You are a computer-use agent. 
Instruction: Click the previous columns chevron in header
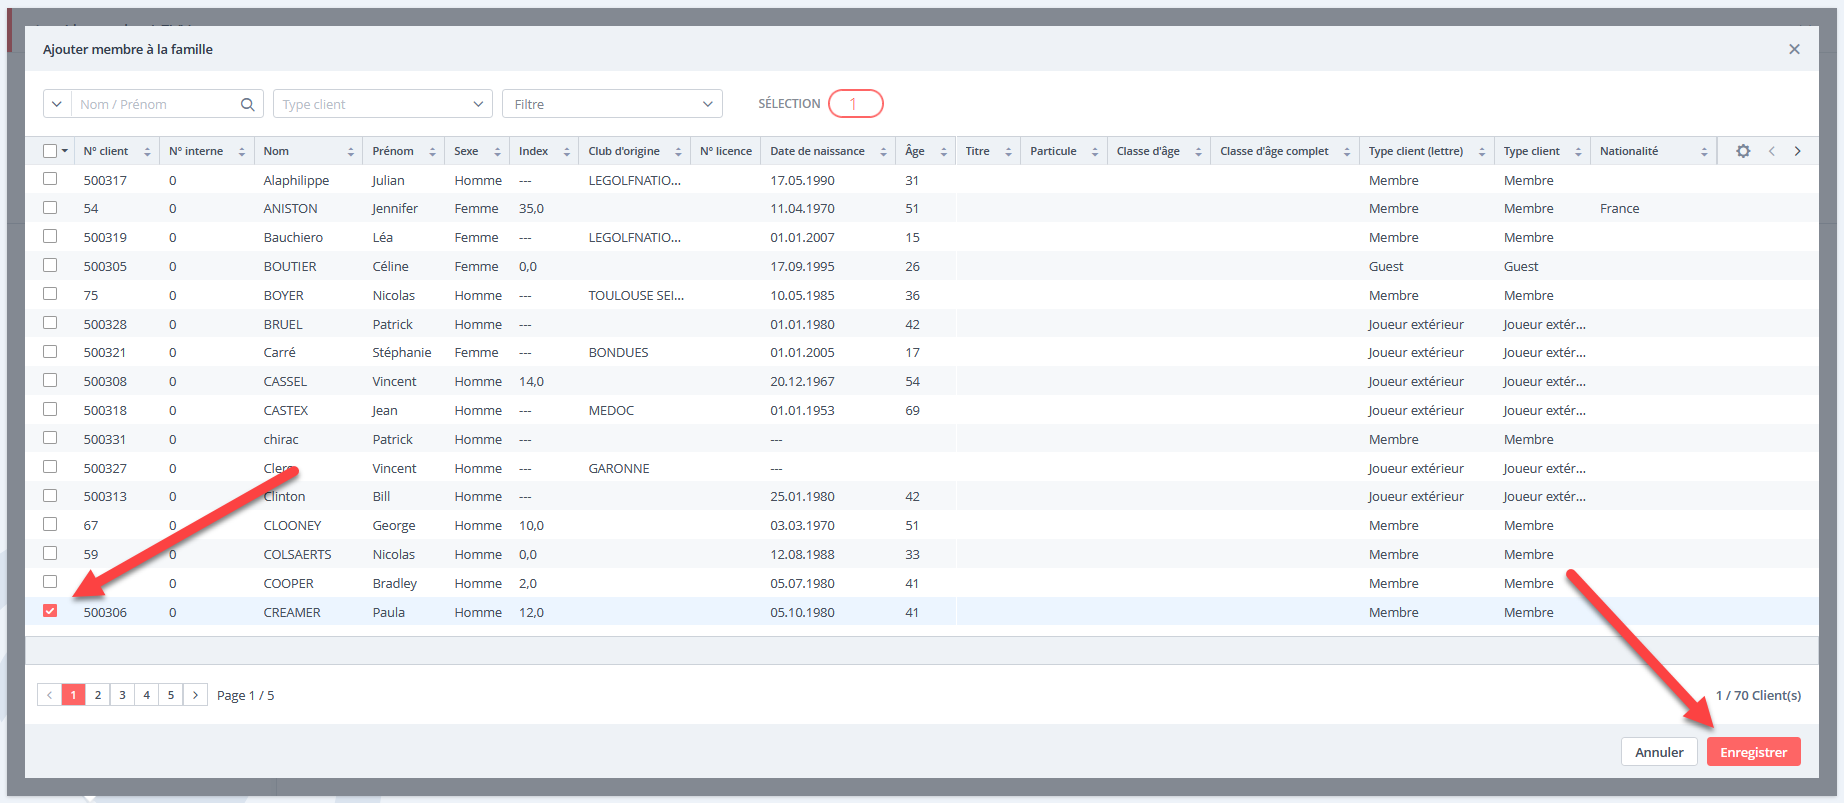click(1772, 151)
